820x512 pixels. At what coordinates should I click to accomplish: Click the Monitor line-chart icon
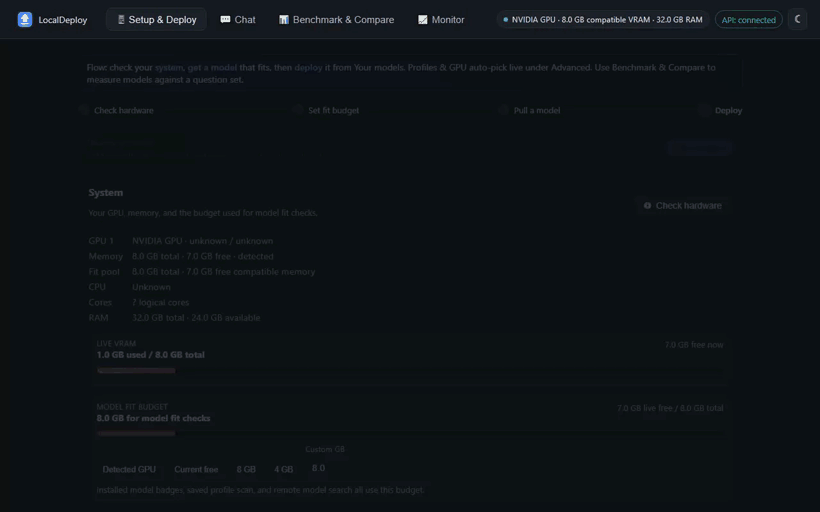pyautogui.click(x=423, y=19)
